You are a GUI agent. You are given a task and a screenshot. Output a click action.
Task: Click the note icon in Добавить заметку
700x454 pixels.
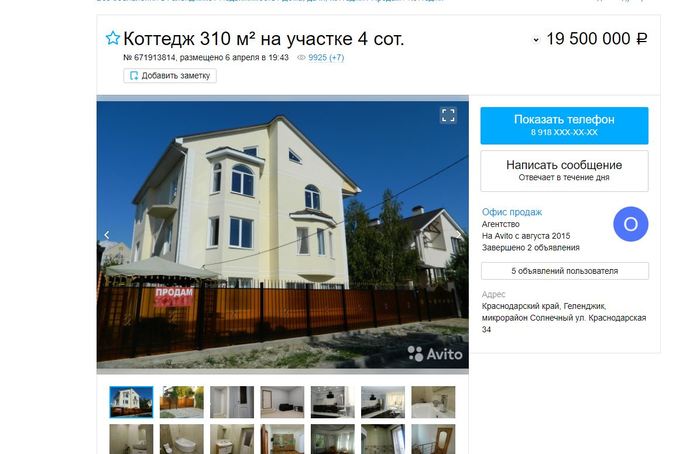click(133, 76)
